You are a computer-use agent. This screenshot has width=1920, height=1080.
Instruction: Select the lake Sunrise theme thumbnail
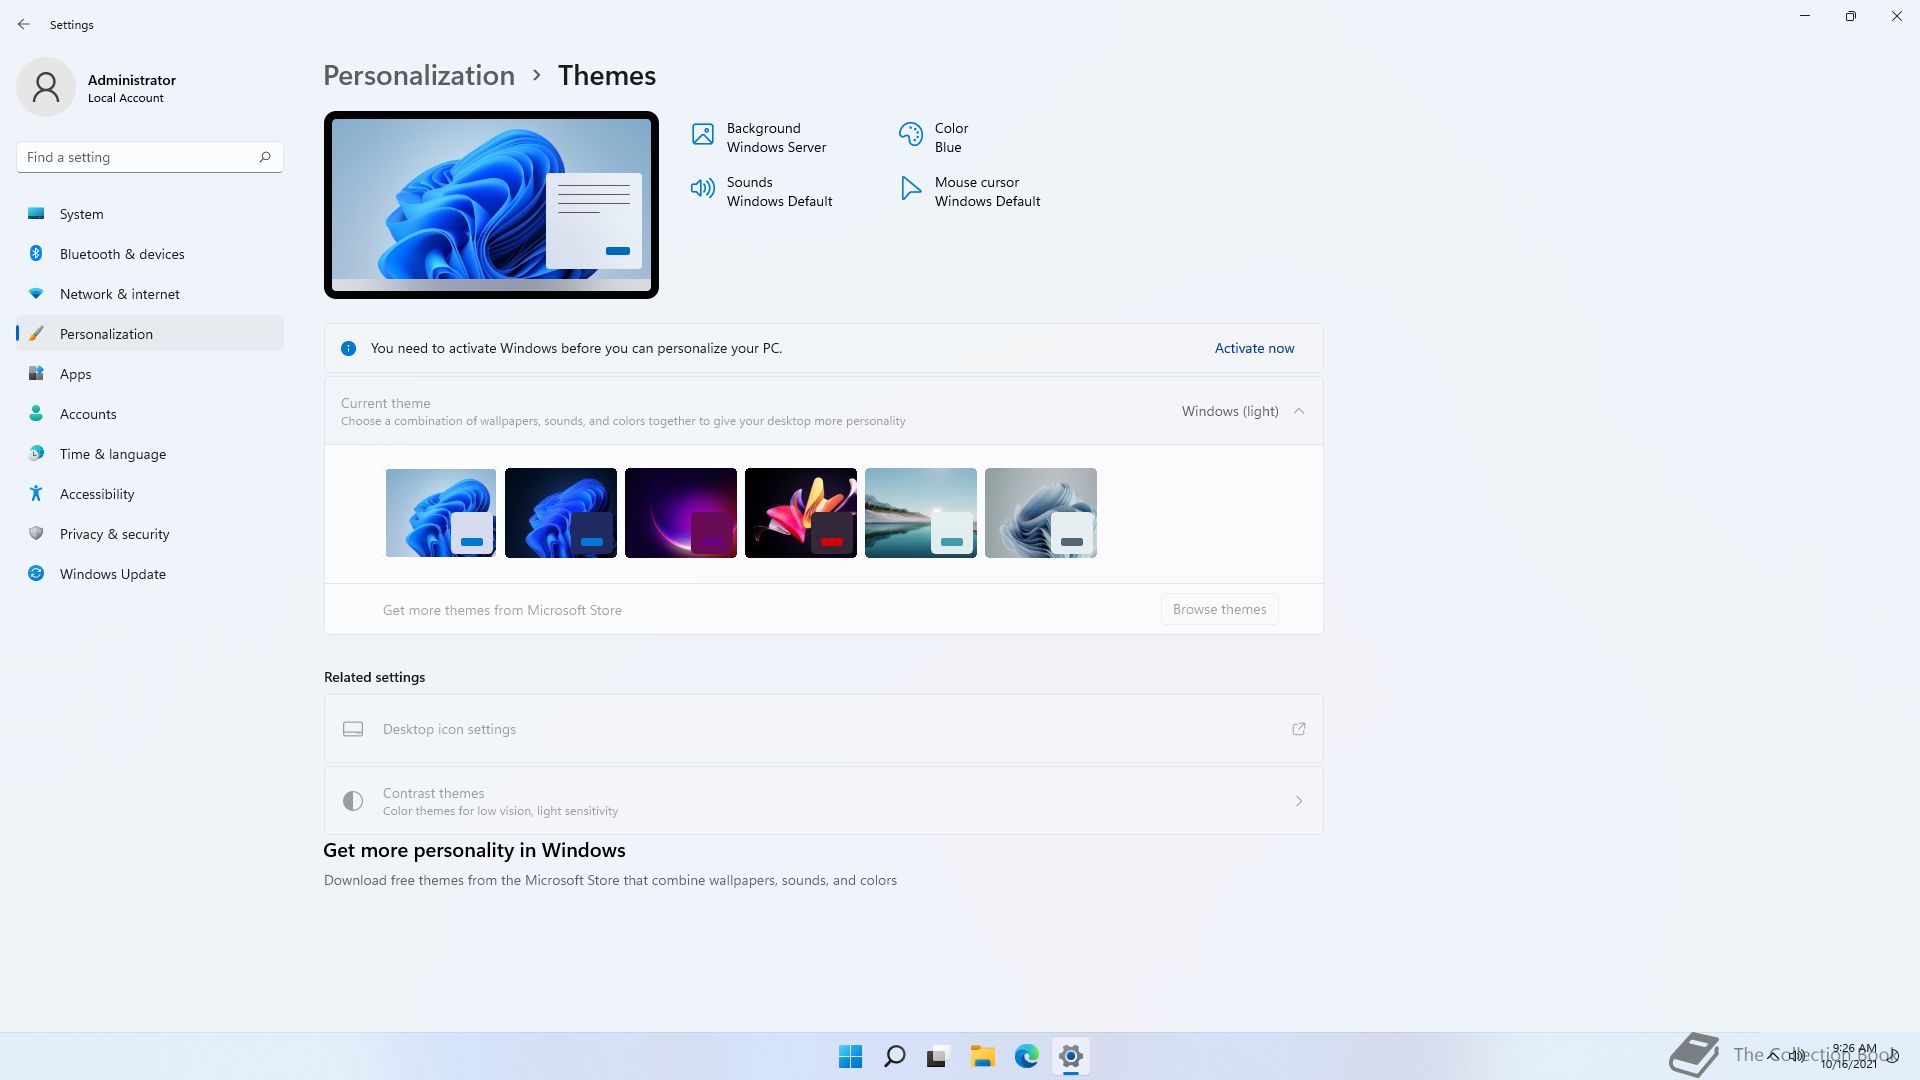921,513
